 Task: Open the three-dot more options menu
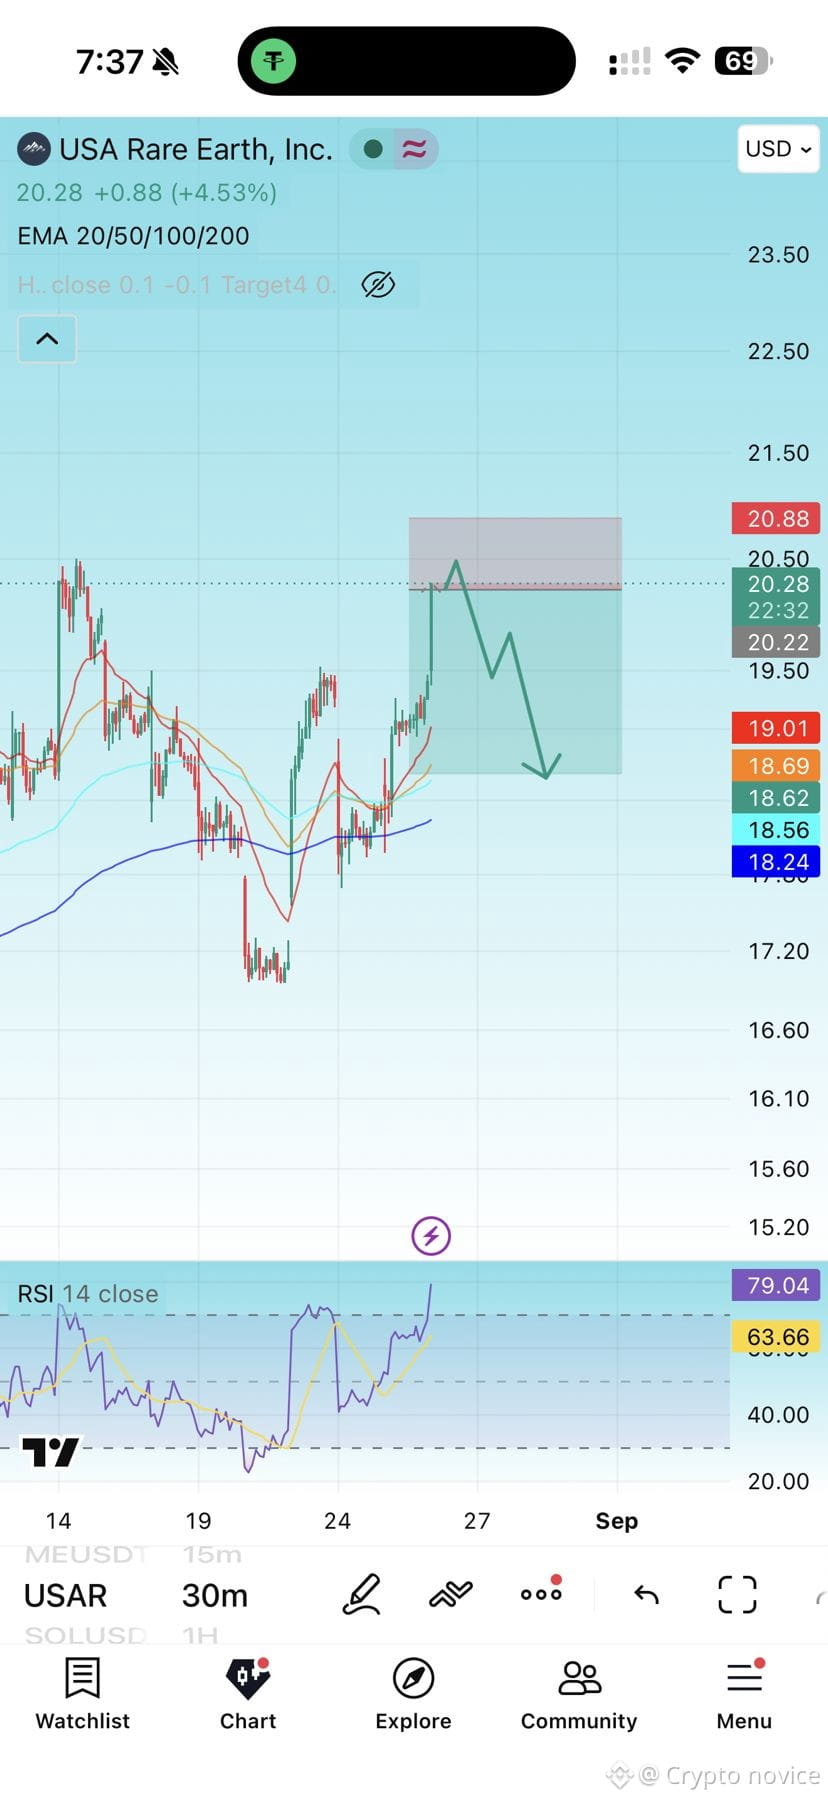(x=541, y=1593)
